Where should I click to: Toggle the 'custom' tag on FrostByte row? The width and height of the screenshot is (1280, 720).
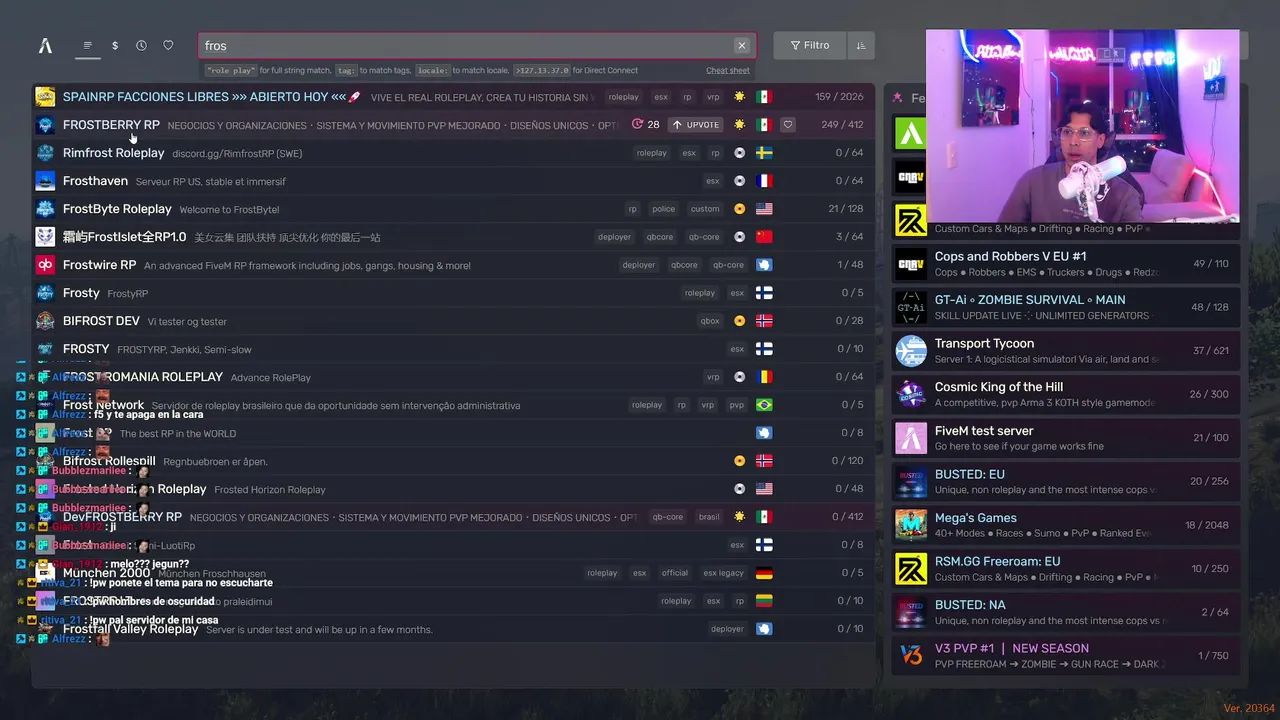point(705,209)
